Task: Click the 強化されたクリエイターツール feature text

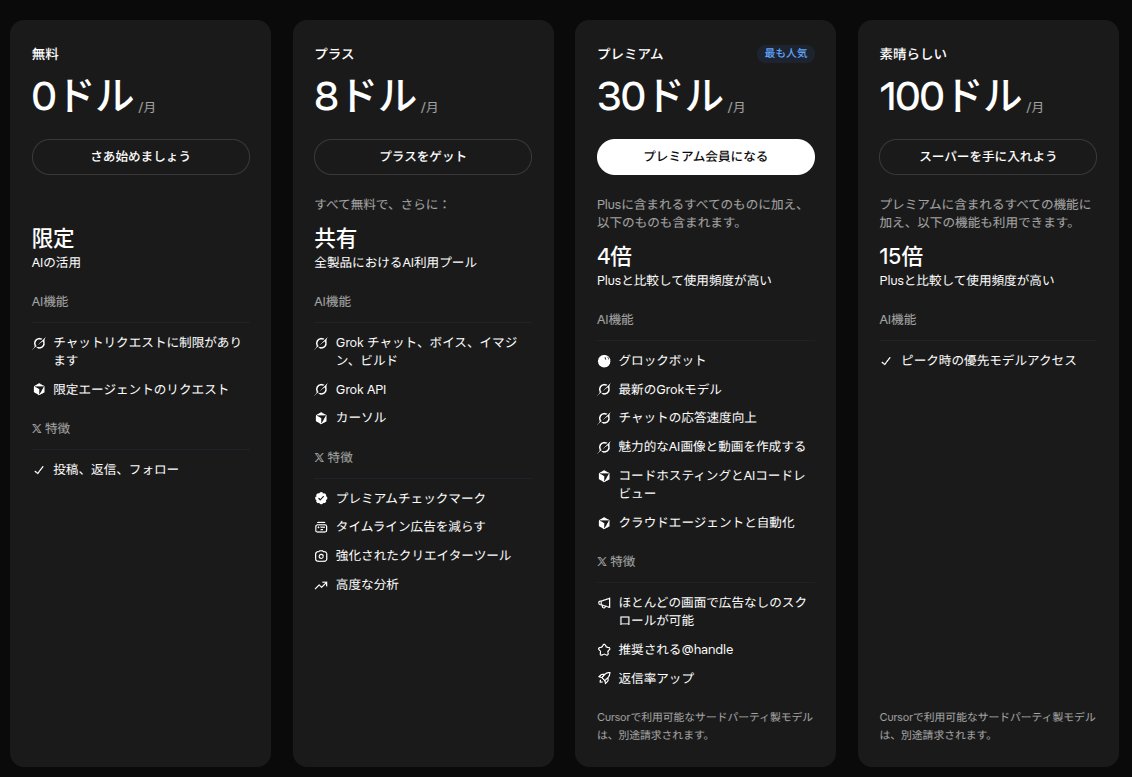Action: click(x=423, y=556)
